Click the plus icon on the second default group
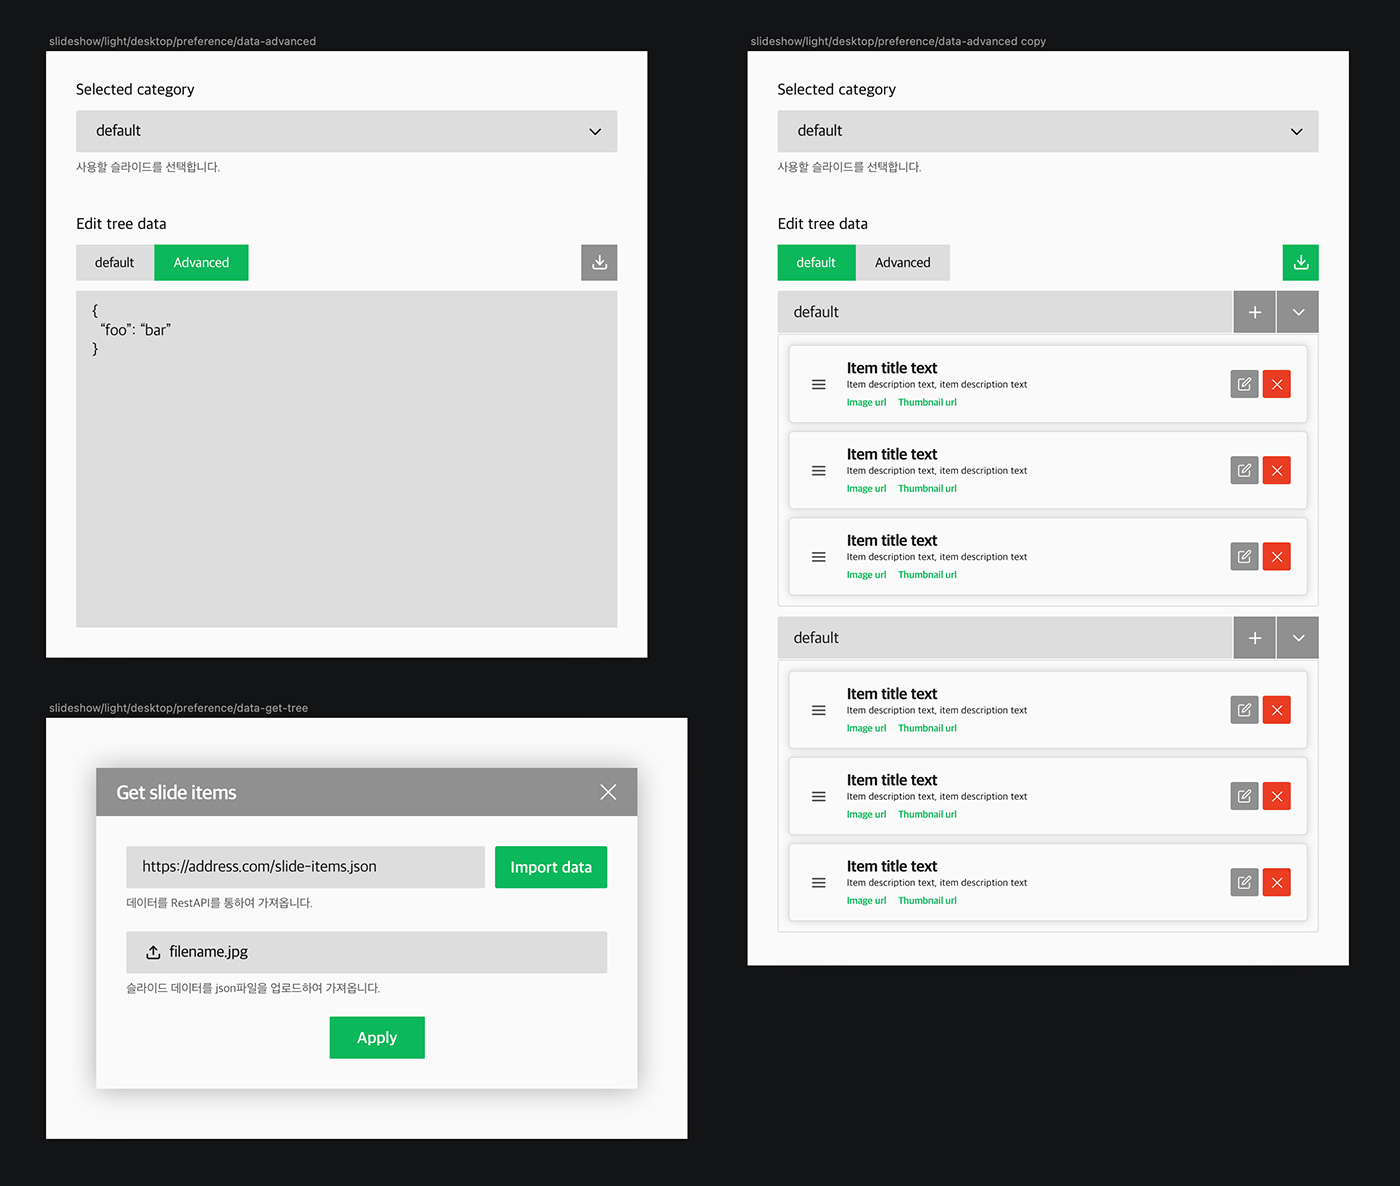 (1254, 638)
